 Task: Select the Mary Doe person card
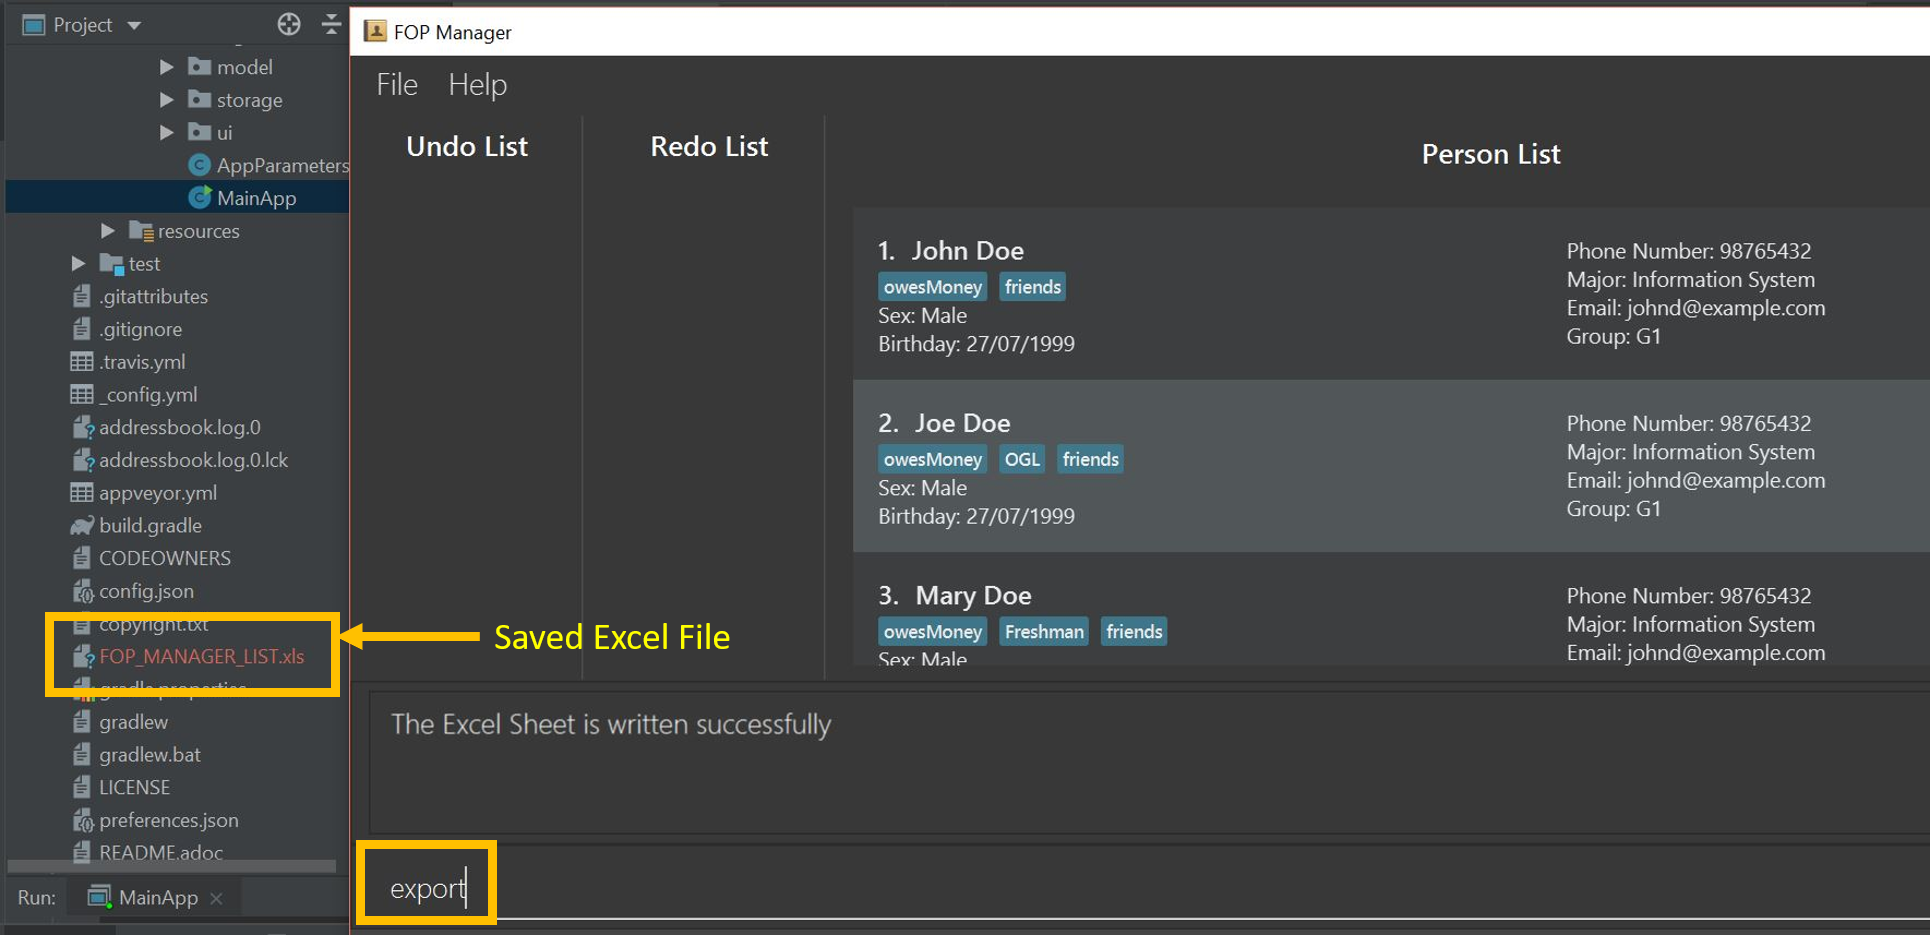tap(1391, 610)
